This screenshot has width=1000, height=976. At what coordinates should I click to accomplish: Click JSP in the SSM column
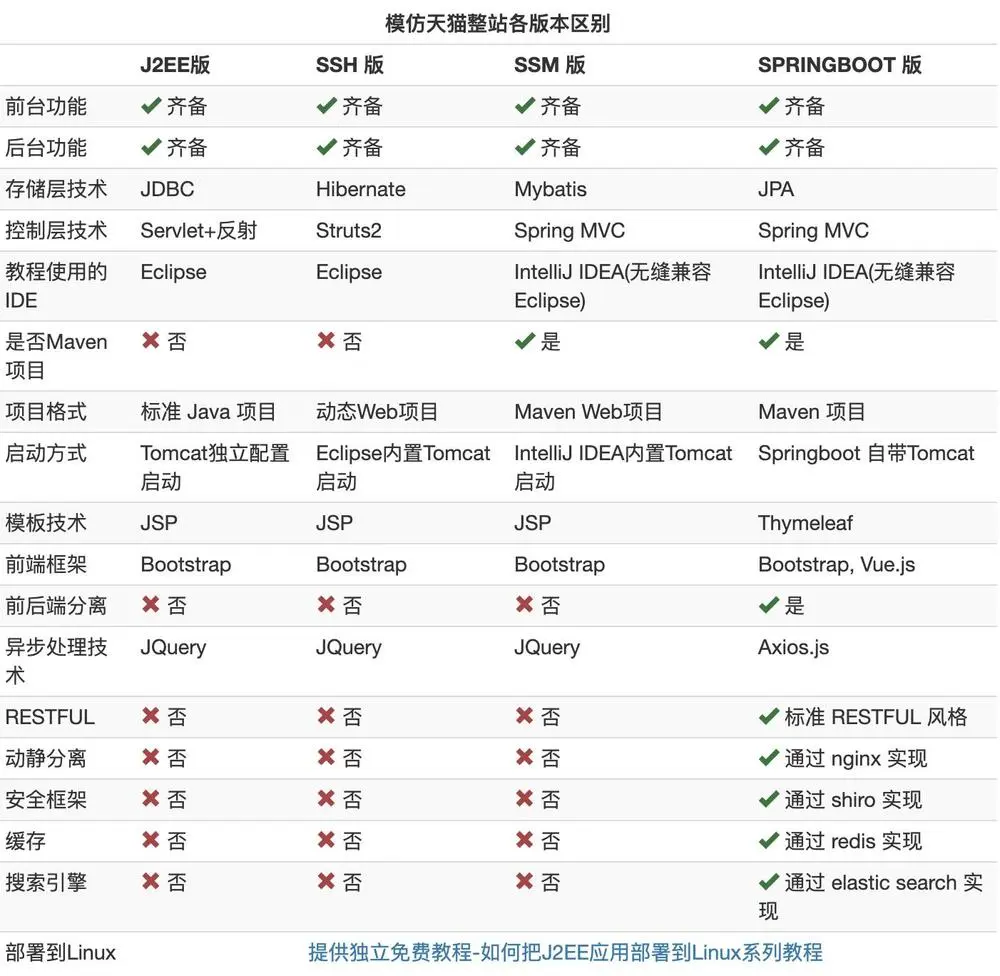coord(532,522)
